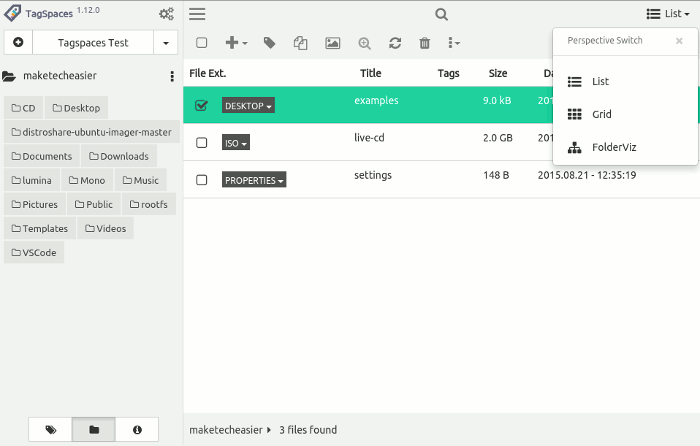Click the zoom-in magnifier toolbar icon
The width and height of the screenshot is (700, 446).
pyautogui.click(x=364, y=43)
